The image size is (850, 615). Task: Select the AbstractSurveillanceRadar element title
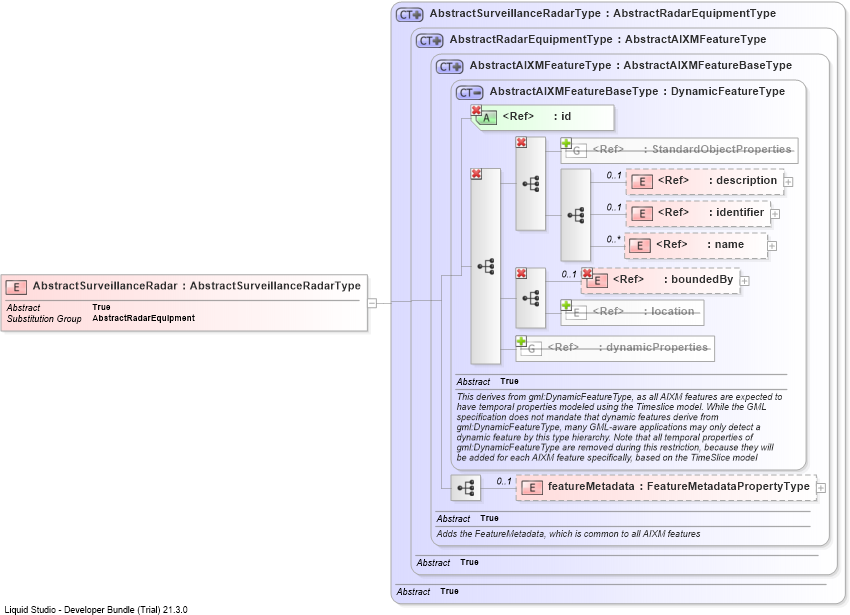(196, 286)
